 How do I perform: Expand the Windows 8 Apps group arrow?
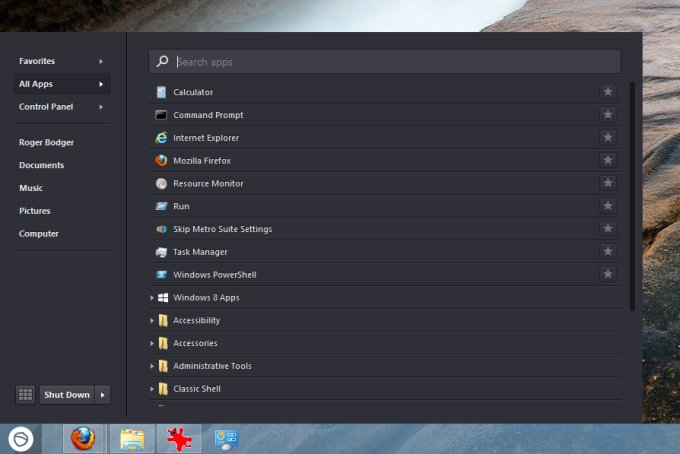point(152,297)
